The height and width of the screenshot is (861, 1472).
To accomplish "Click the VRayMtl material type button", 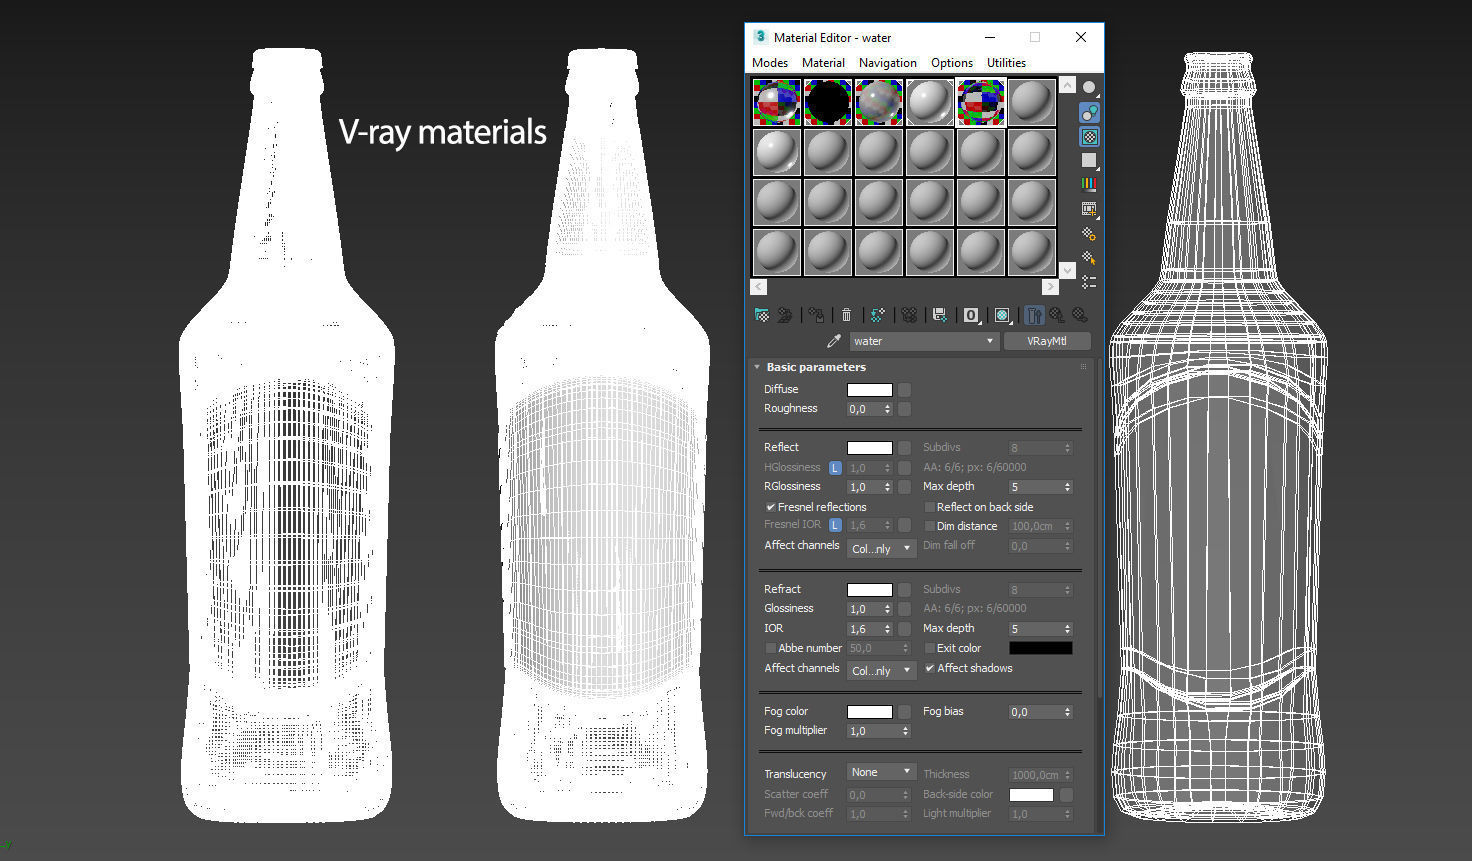I will tap(1047, 341).
